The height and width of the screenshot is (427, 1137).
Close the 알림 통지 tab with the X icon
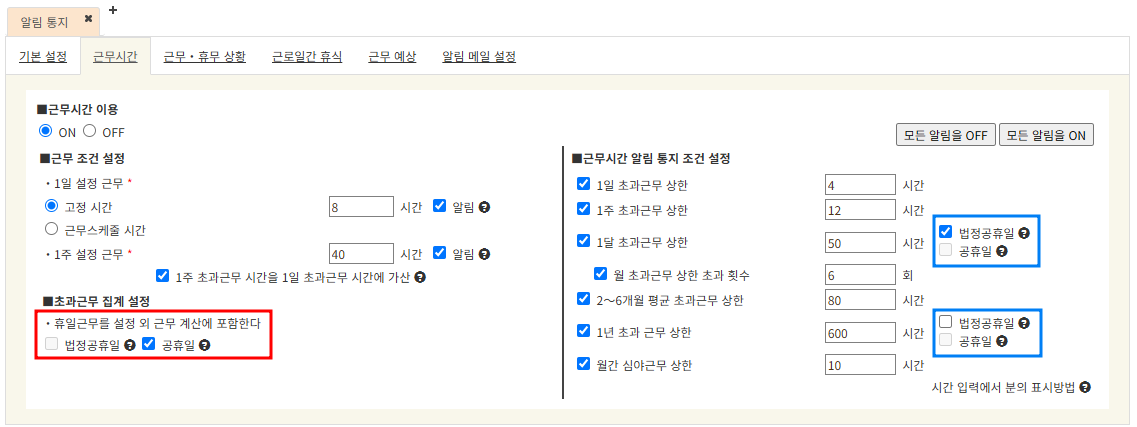point(88,20)
